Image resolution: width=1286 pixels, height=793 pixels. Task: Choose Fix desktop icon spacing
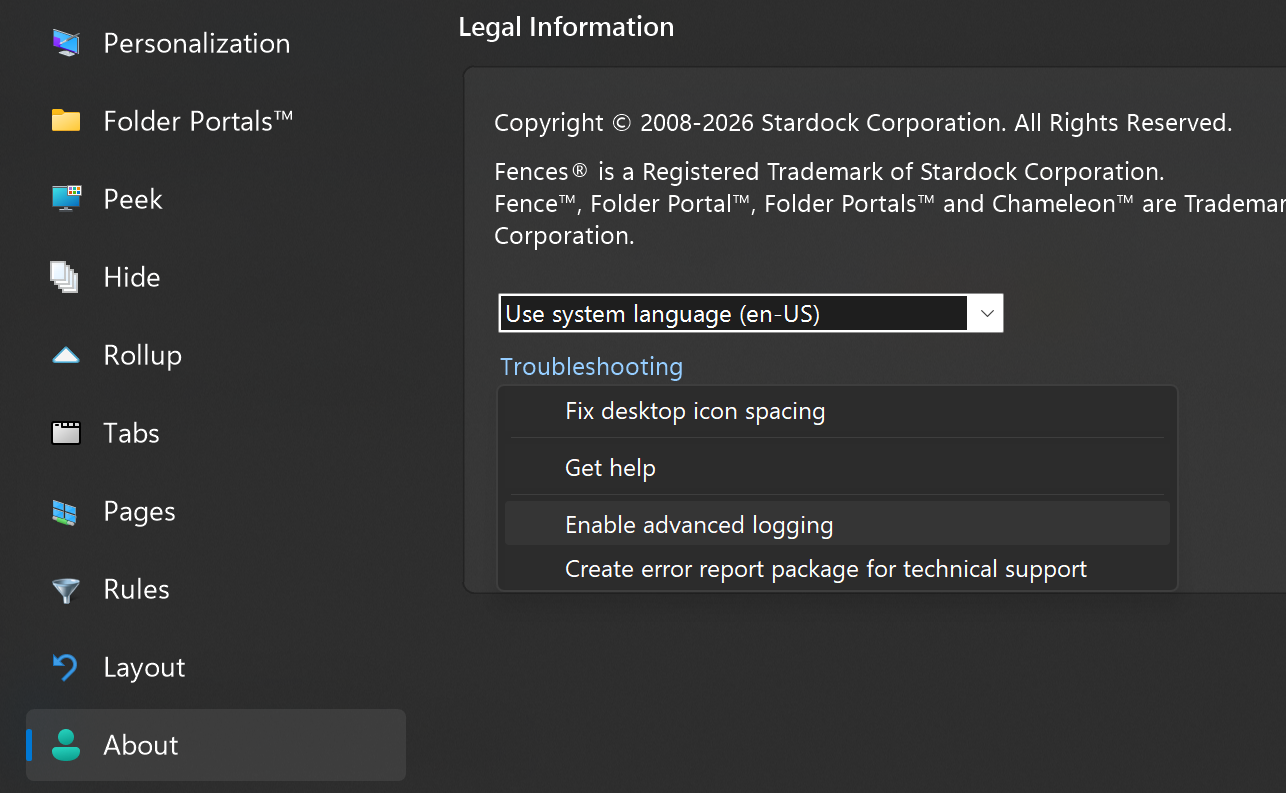(695, 411)
